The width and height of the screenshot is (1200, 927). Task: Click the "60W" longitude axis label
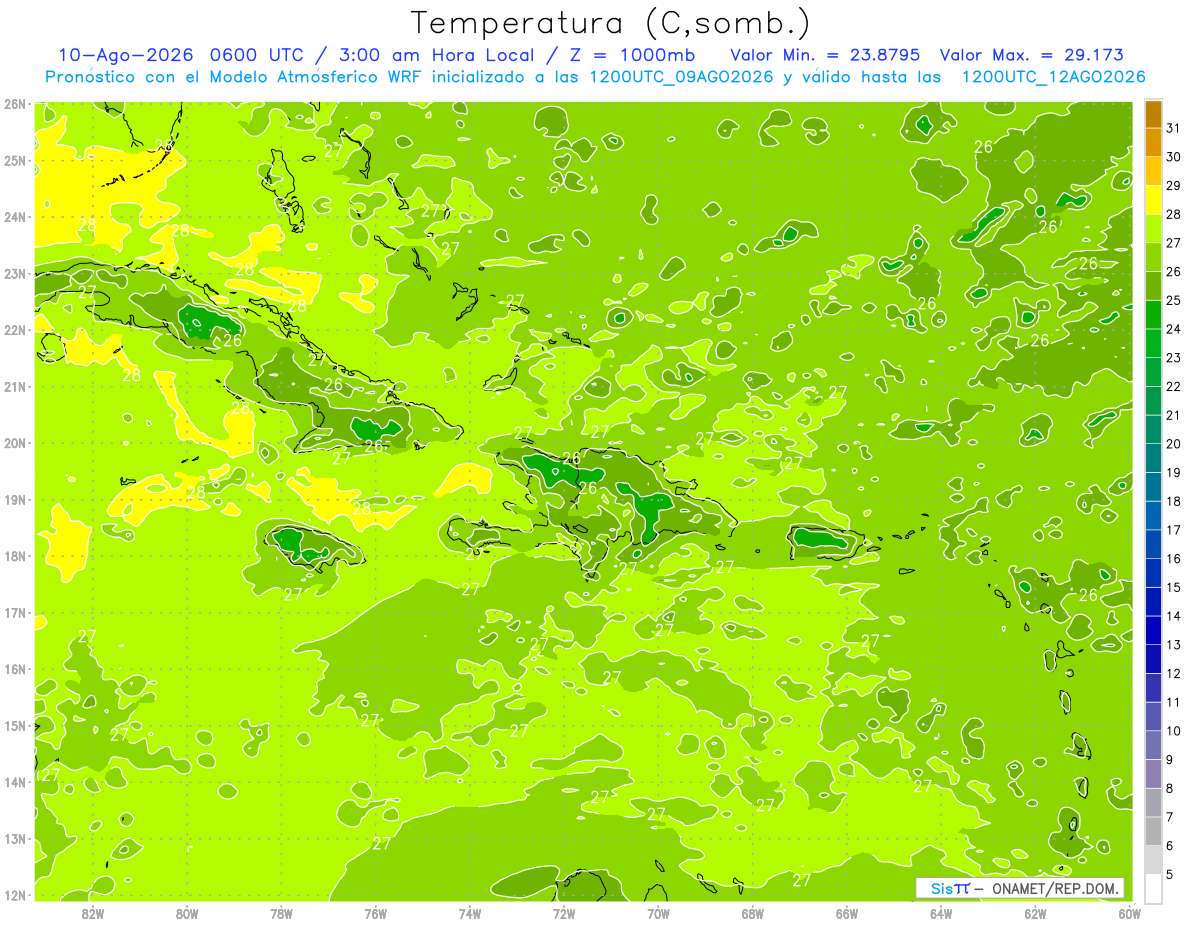point(1130,913)
